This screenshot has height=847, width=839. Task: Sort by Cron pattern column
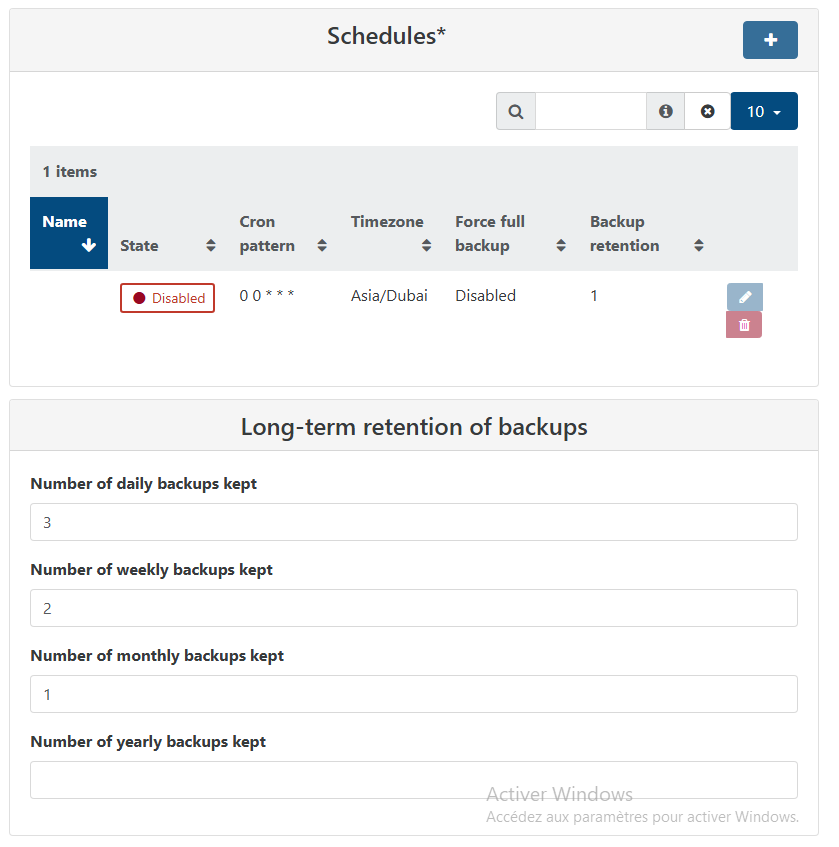pos(282,233)
